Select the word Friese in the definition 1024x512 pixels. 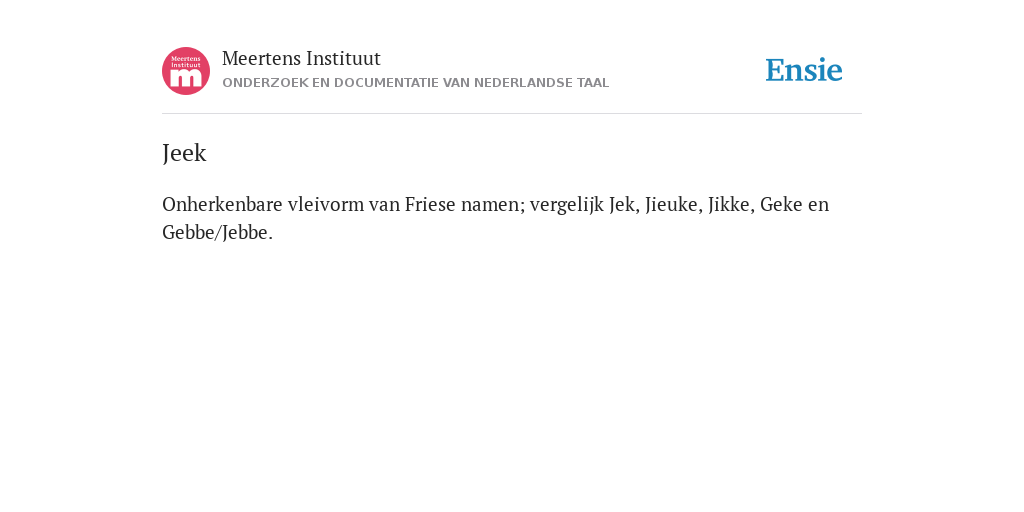430,204
